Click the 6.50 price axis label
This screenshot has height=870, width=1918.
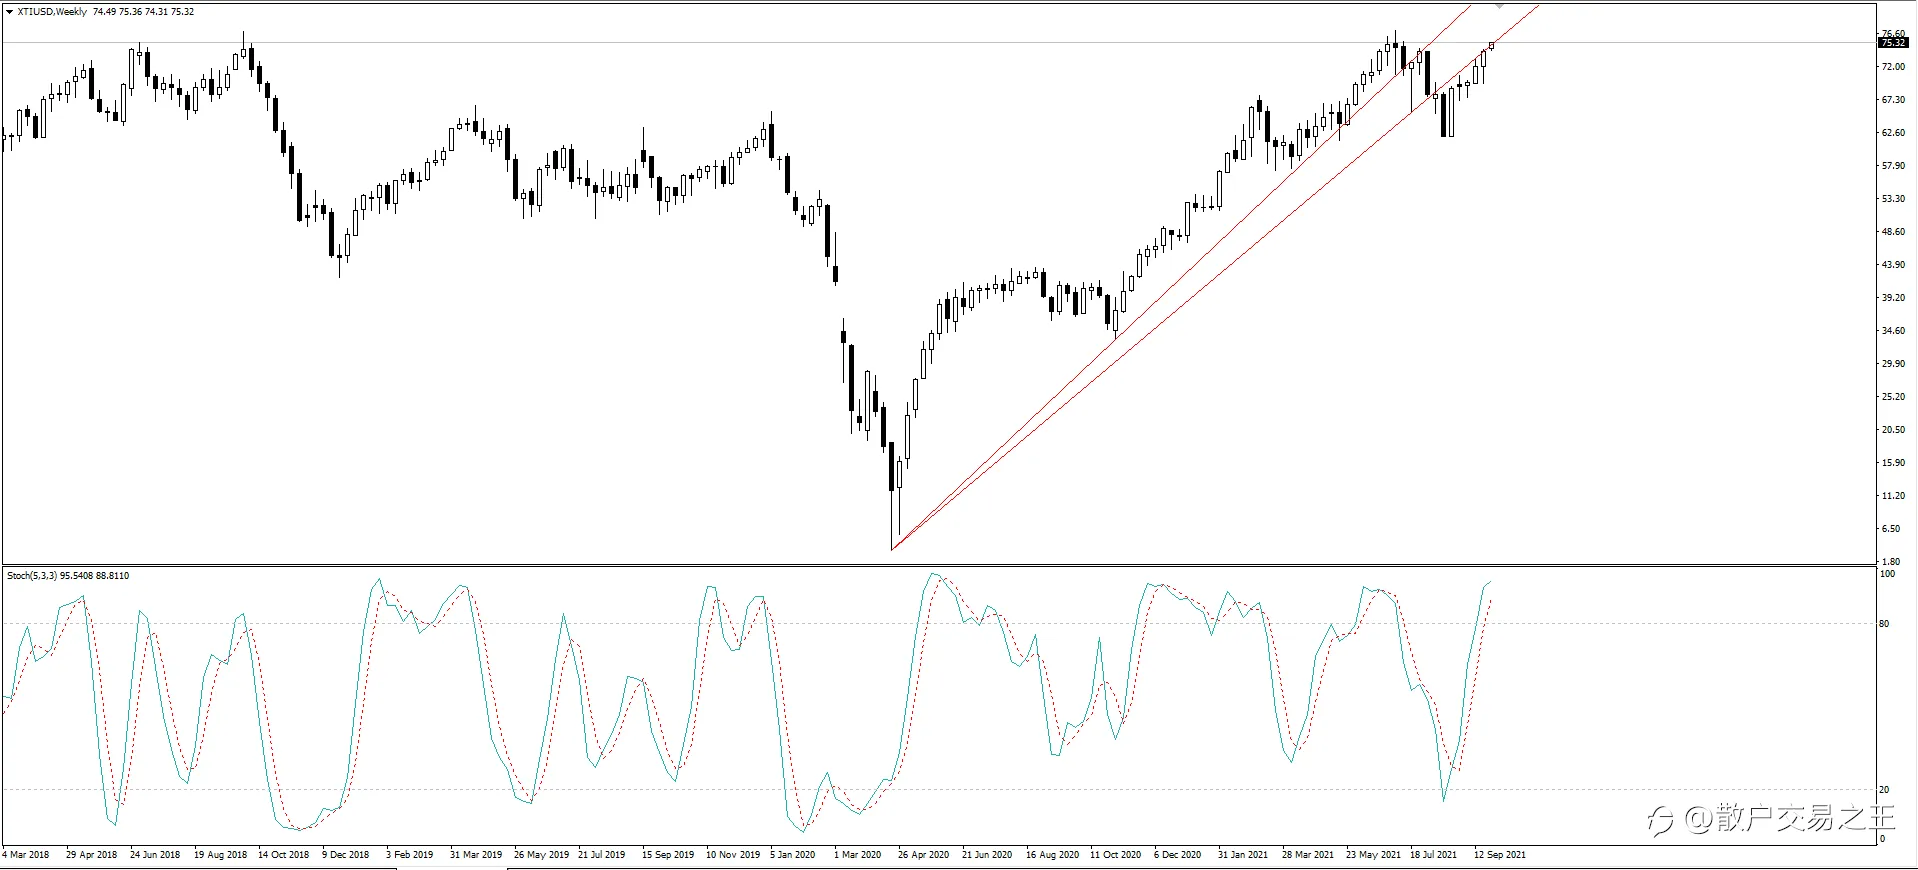tap(1891, 529)
